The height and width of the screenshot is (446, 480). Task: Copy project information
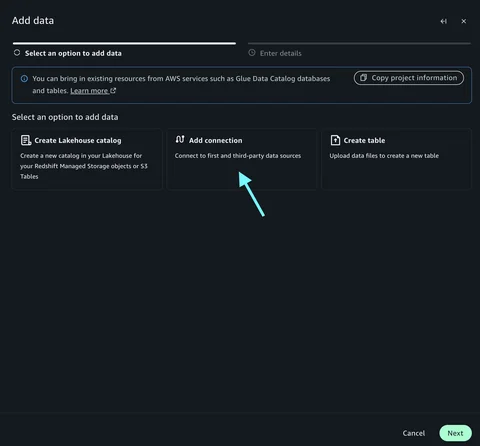point(409,78)
